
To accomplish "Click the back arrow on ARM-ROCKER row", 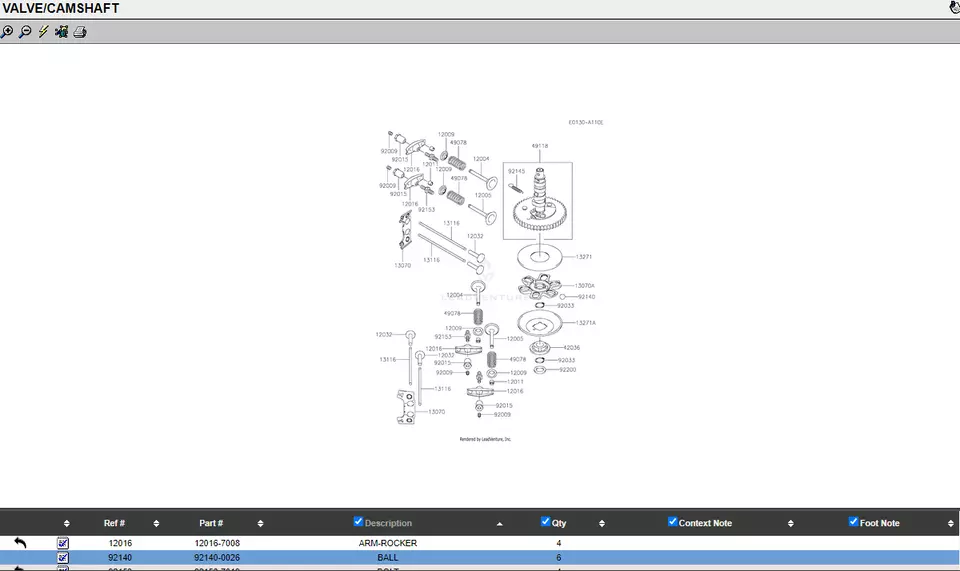I will (20, 543).
